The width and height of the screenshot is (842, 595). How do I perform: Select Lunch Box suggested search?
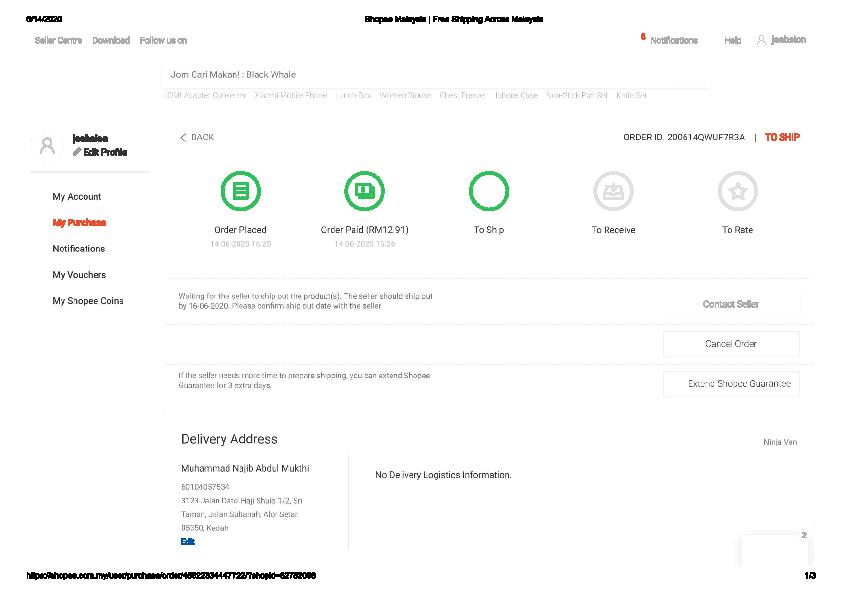(x=353, y=95)
